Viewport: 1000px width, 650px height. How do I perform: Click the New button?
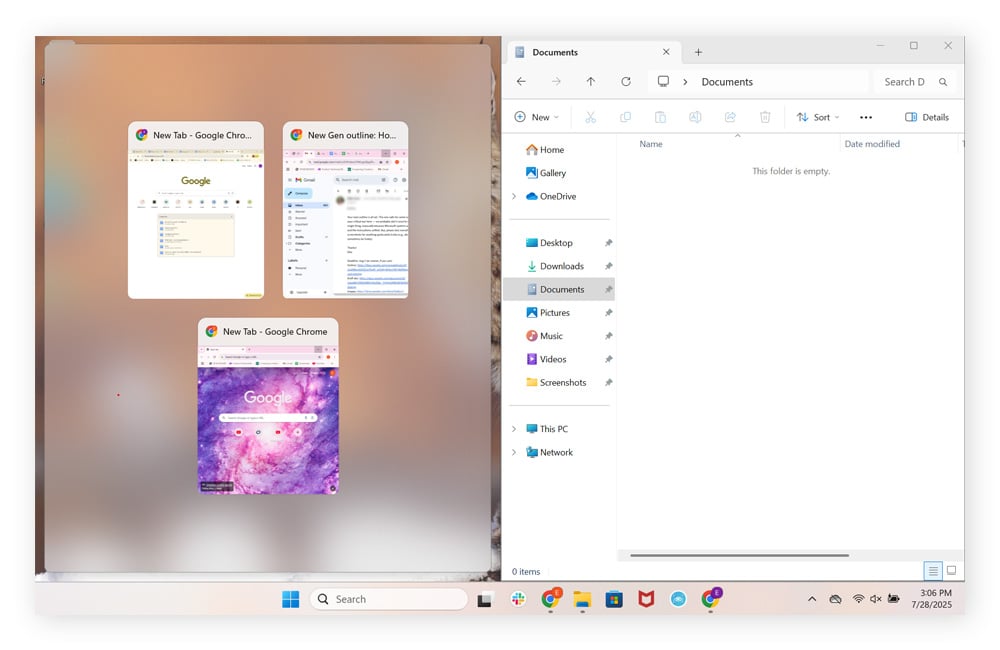pos(536,117)
